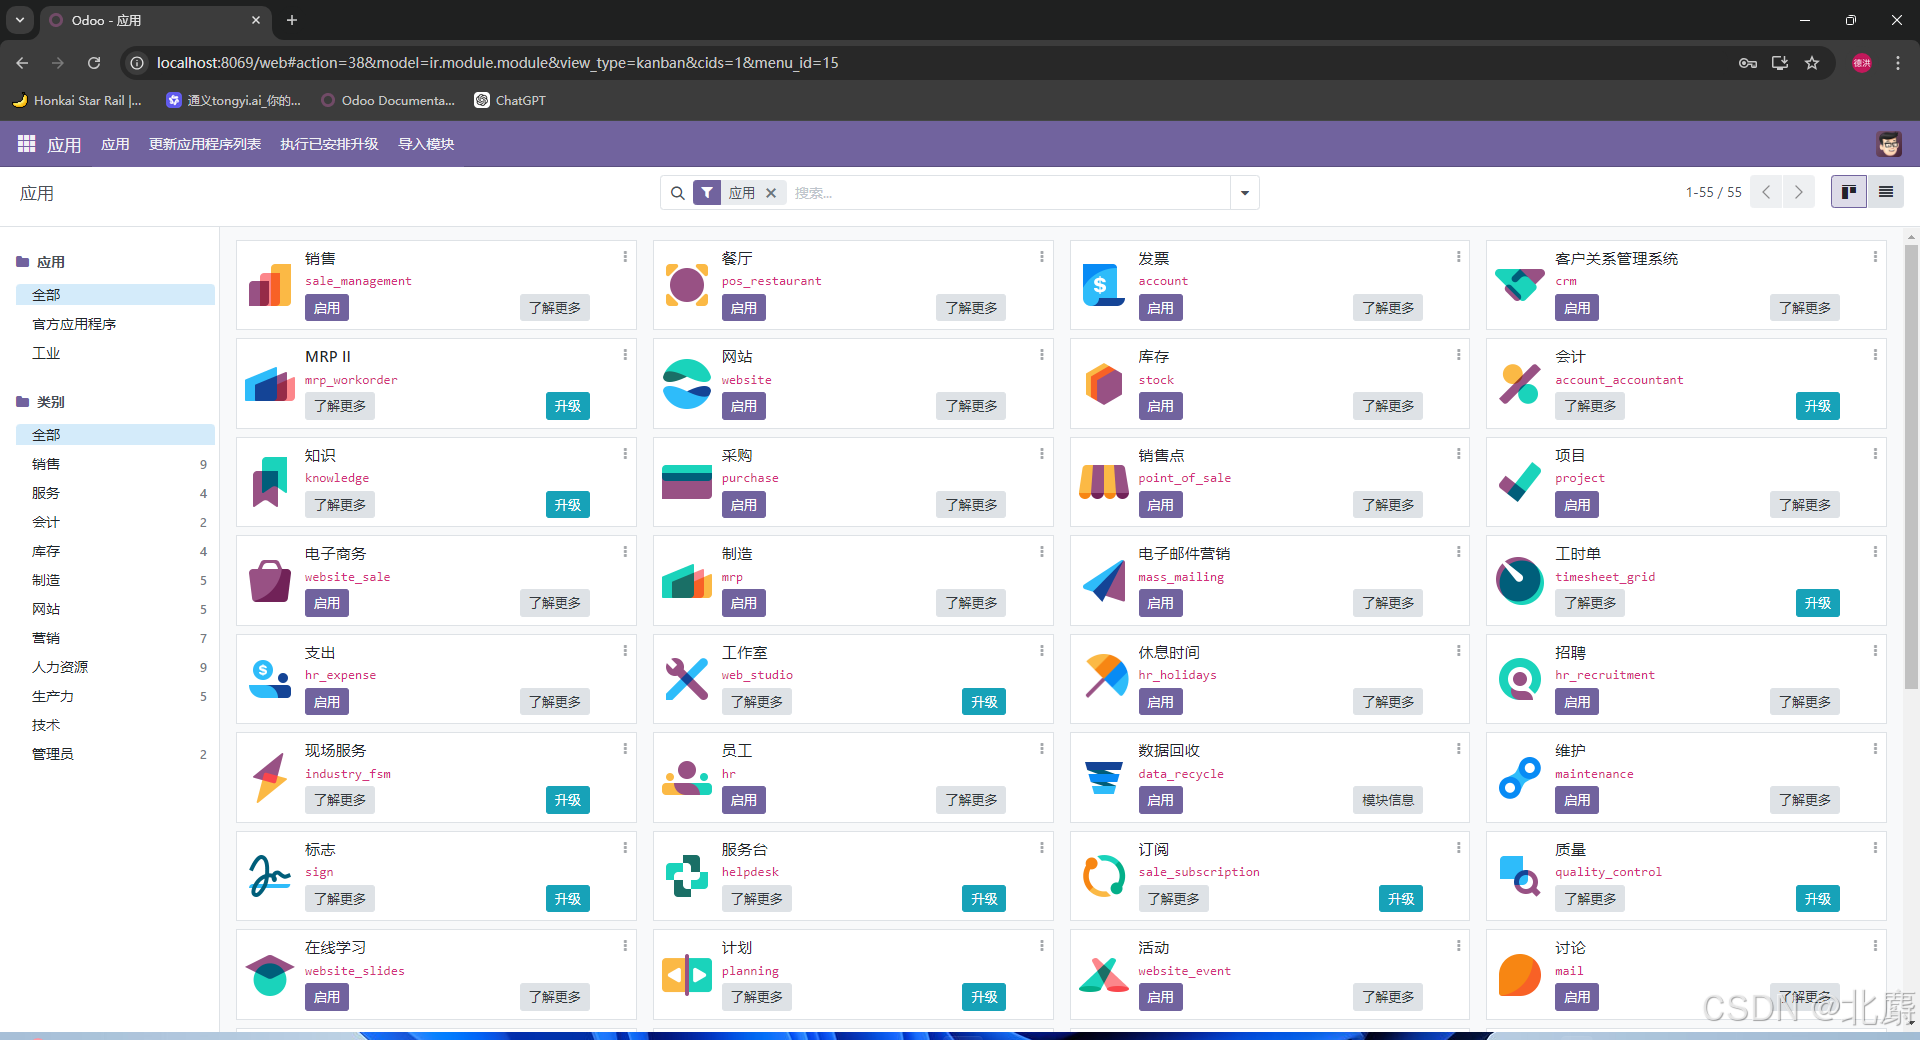Image resolution: width=1920 pixels, height=1040 pixels.
Task: Open the ChatGPT bookmark
Action: pos(510,100)
